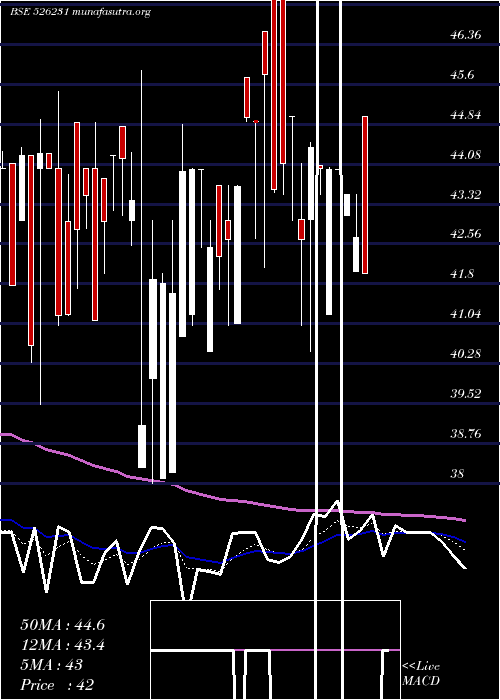The image size is (500, 700).
Task: Click the white candlestick bottoming near 38.3
Action: 142,446
